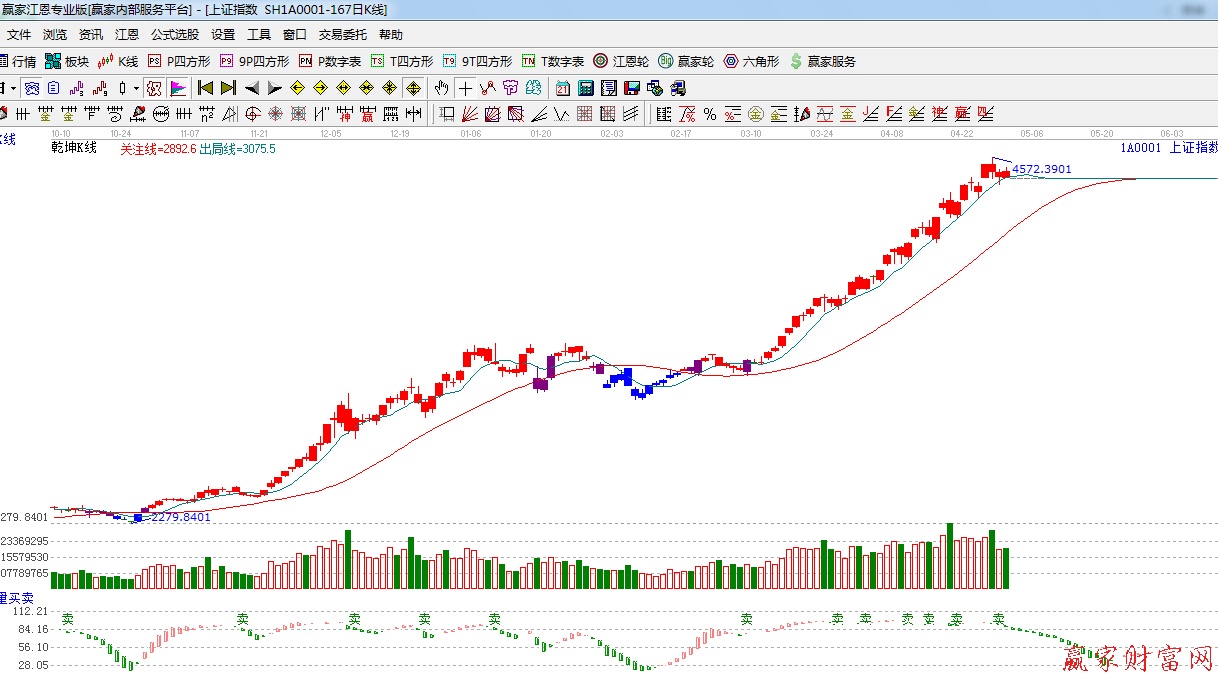
Task: Click the T数字表 toolbar button
Action: click(553, 61)
